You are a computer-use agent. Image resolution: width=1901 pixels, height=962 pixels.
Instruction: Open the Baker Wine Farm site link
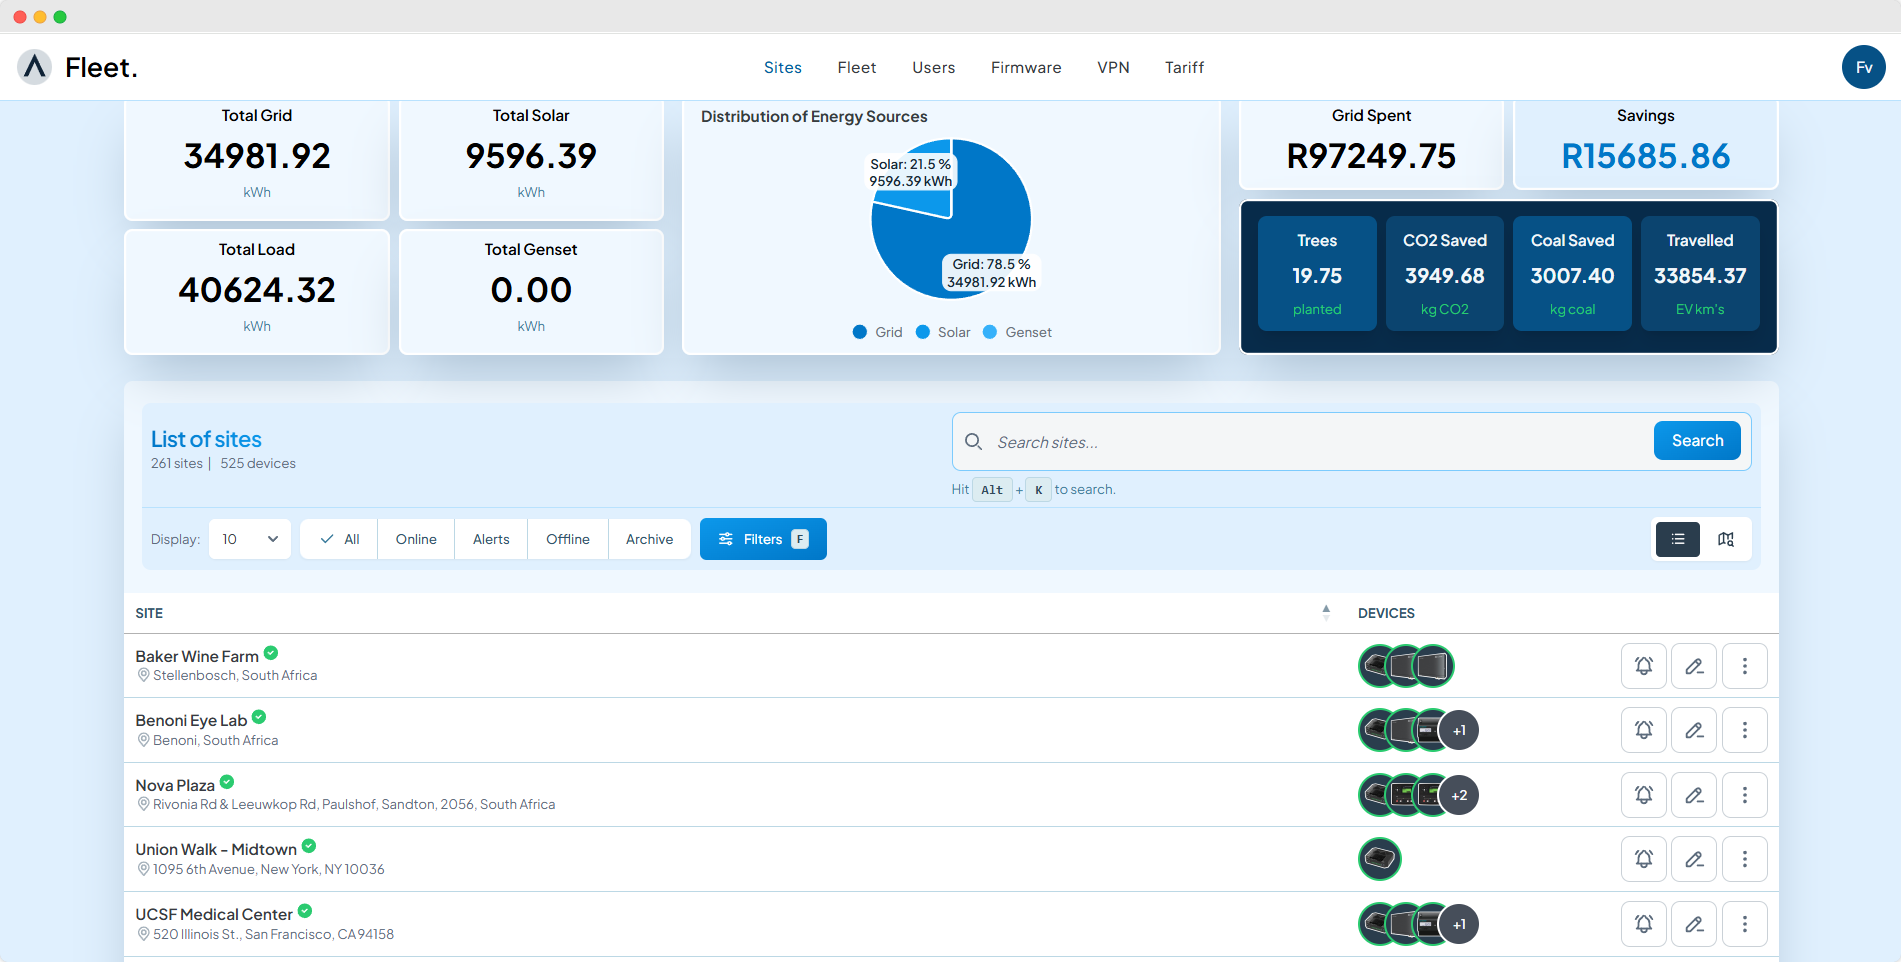point(196,655)
